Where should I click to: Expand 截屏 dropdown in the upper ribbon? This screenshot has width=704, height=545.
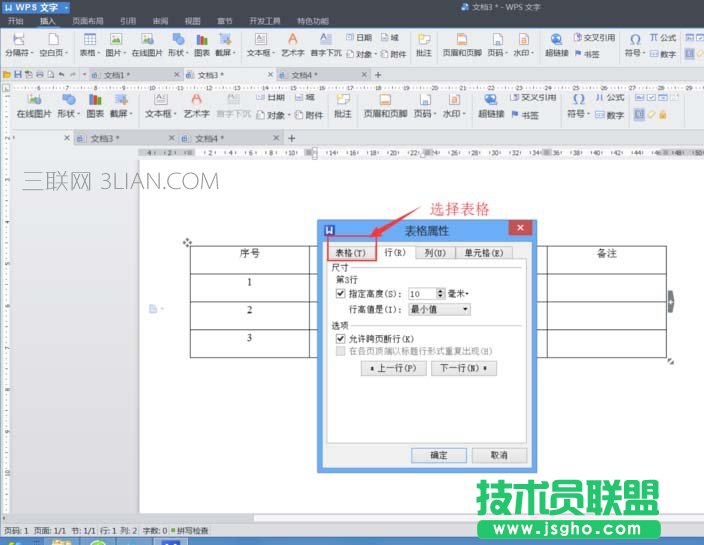234,53
